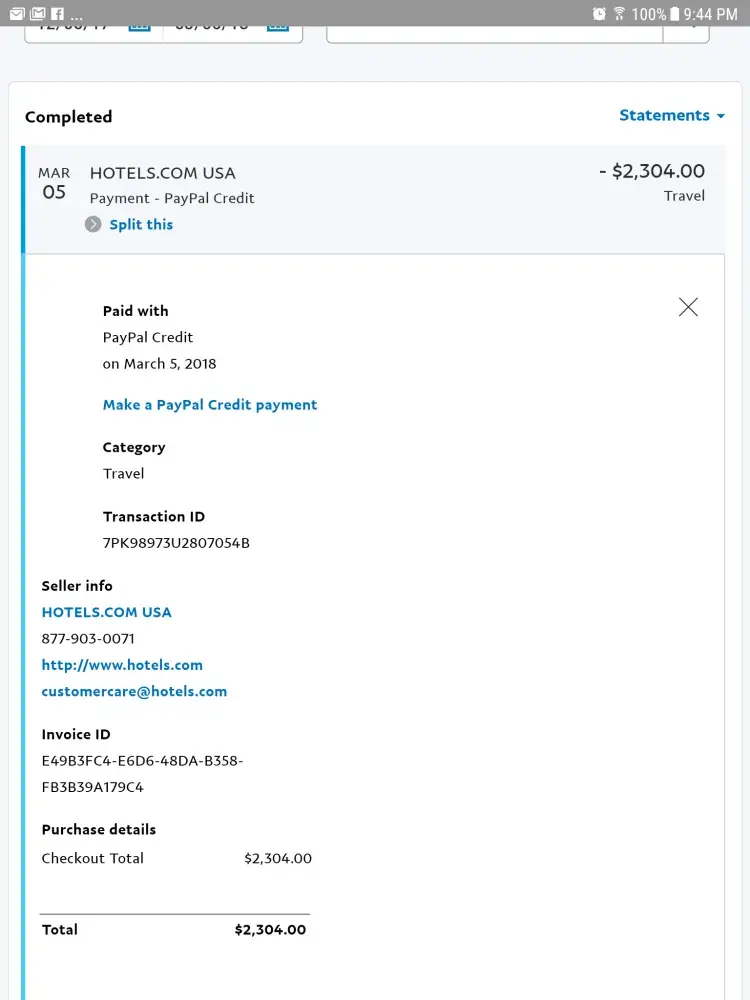Click Make a PayPal Credit payment
The height and width of the screenshot is (1000, 750).
tap(210, 405)
